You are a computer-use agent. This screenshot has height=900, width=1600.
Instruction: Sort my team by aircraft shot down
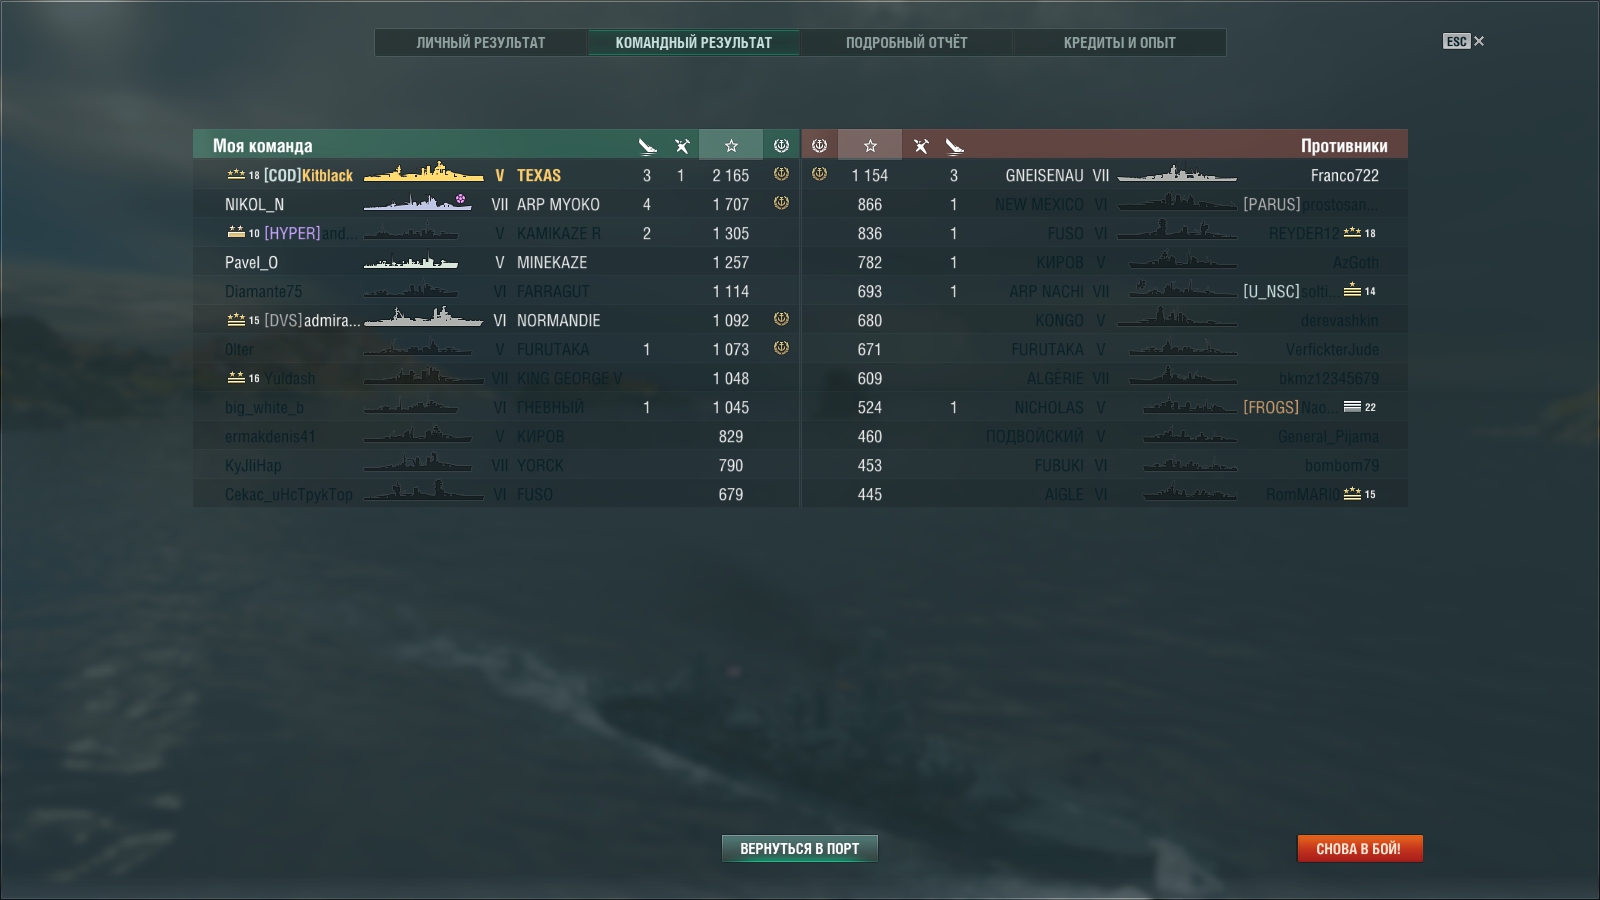tap(647, 146)
